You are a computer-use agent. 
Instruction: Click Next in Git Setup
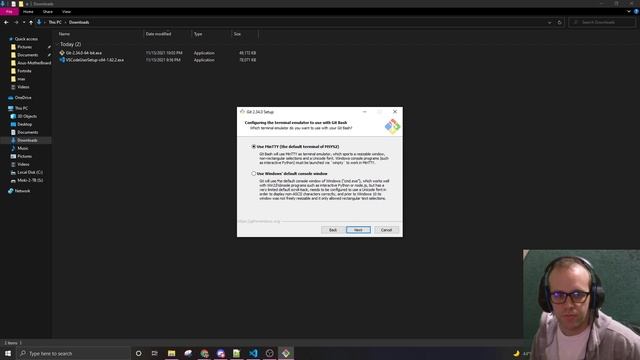(x=358, y=230)
